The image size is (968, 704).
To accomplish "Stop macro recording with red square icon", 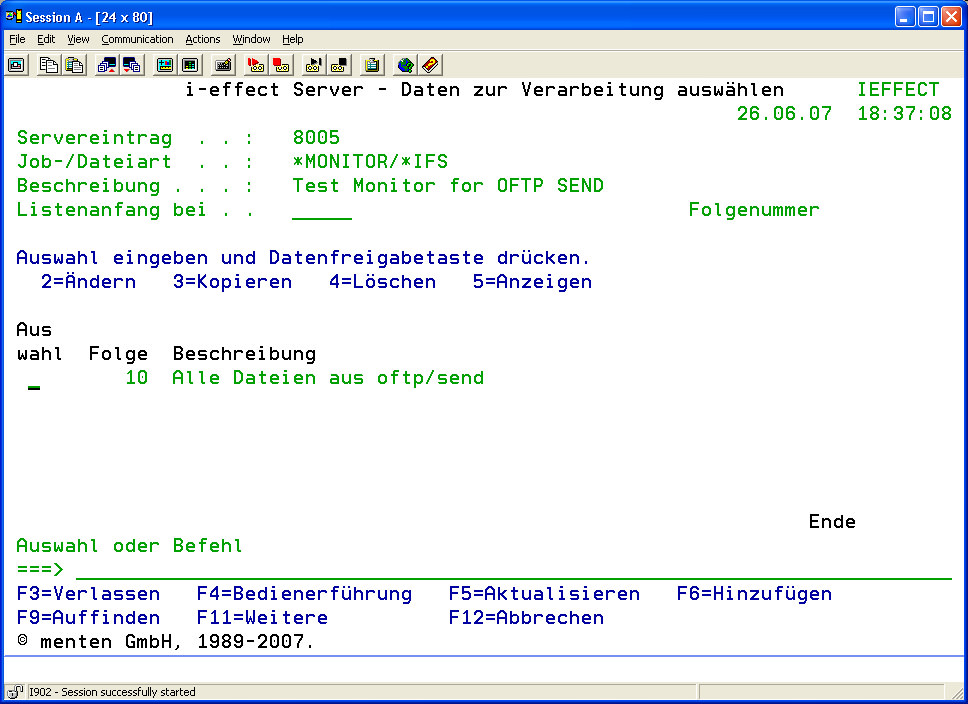I will click(281, 65).
